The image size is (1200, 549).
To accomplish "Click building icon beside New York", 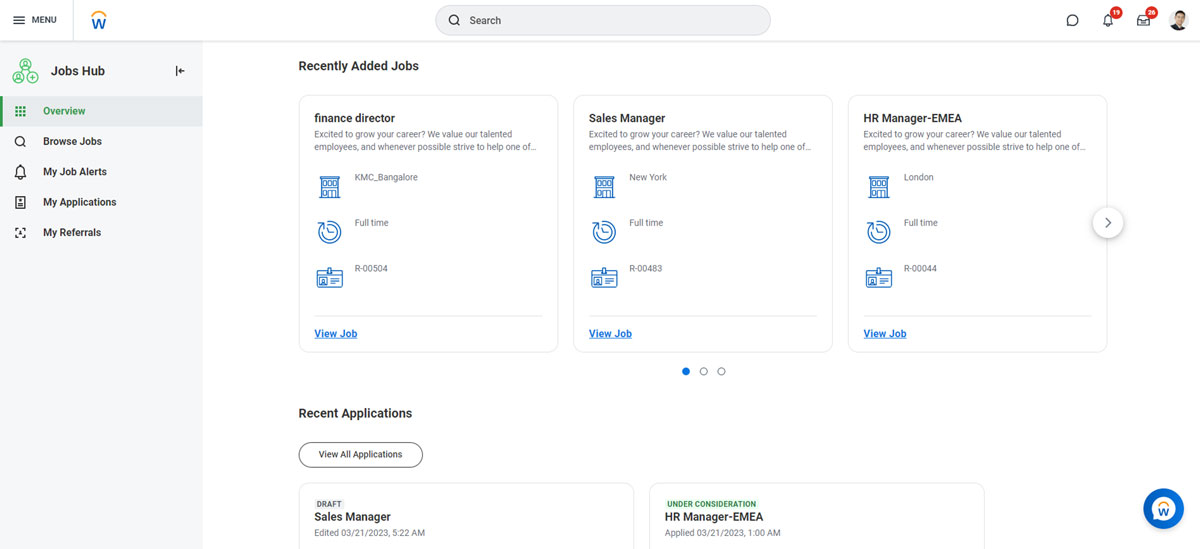I will point(604,186).
